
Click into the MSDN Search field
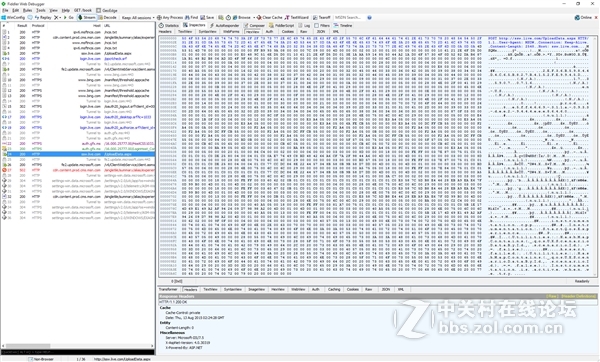coord(349,18)
